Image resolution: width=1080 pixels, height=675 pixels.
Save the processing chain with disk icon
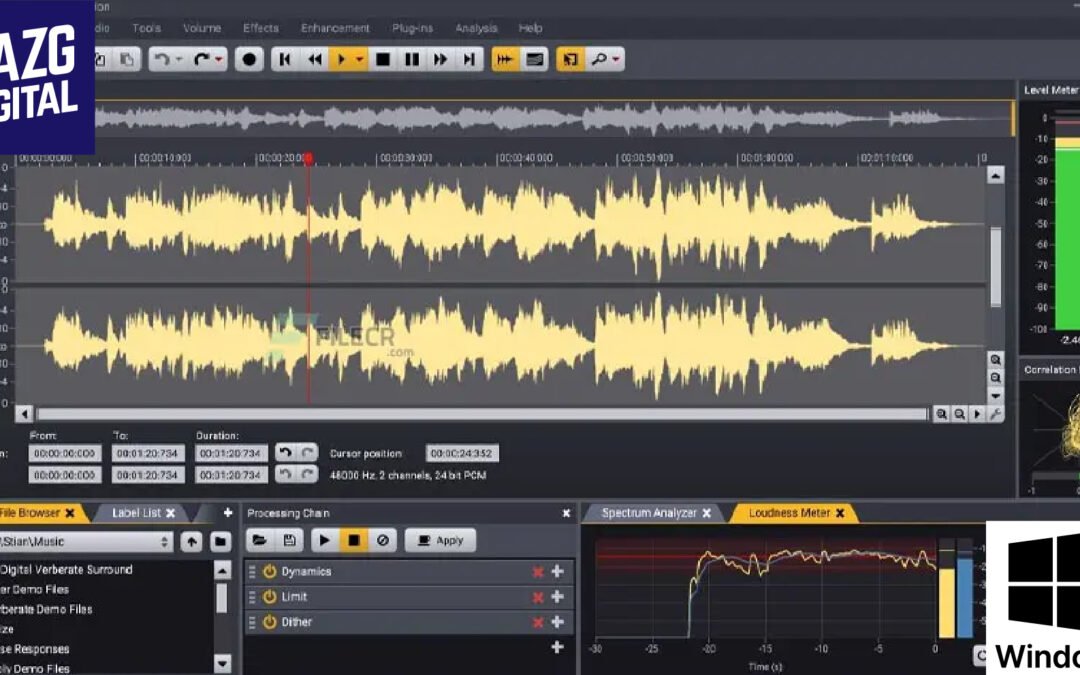click(289, 541)
